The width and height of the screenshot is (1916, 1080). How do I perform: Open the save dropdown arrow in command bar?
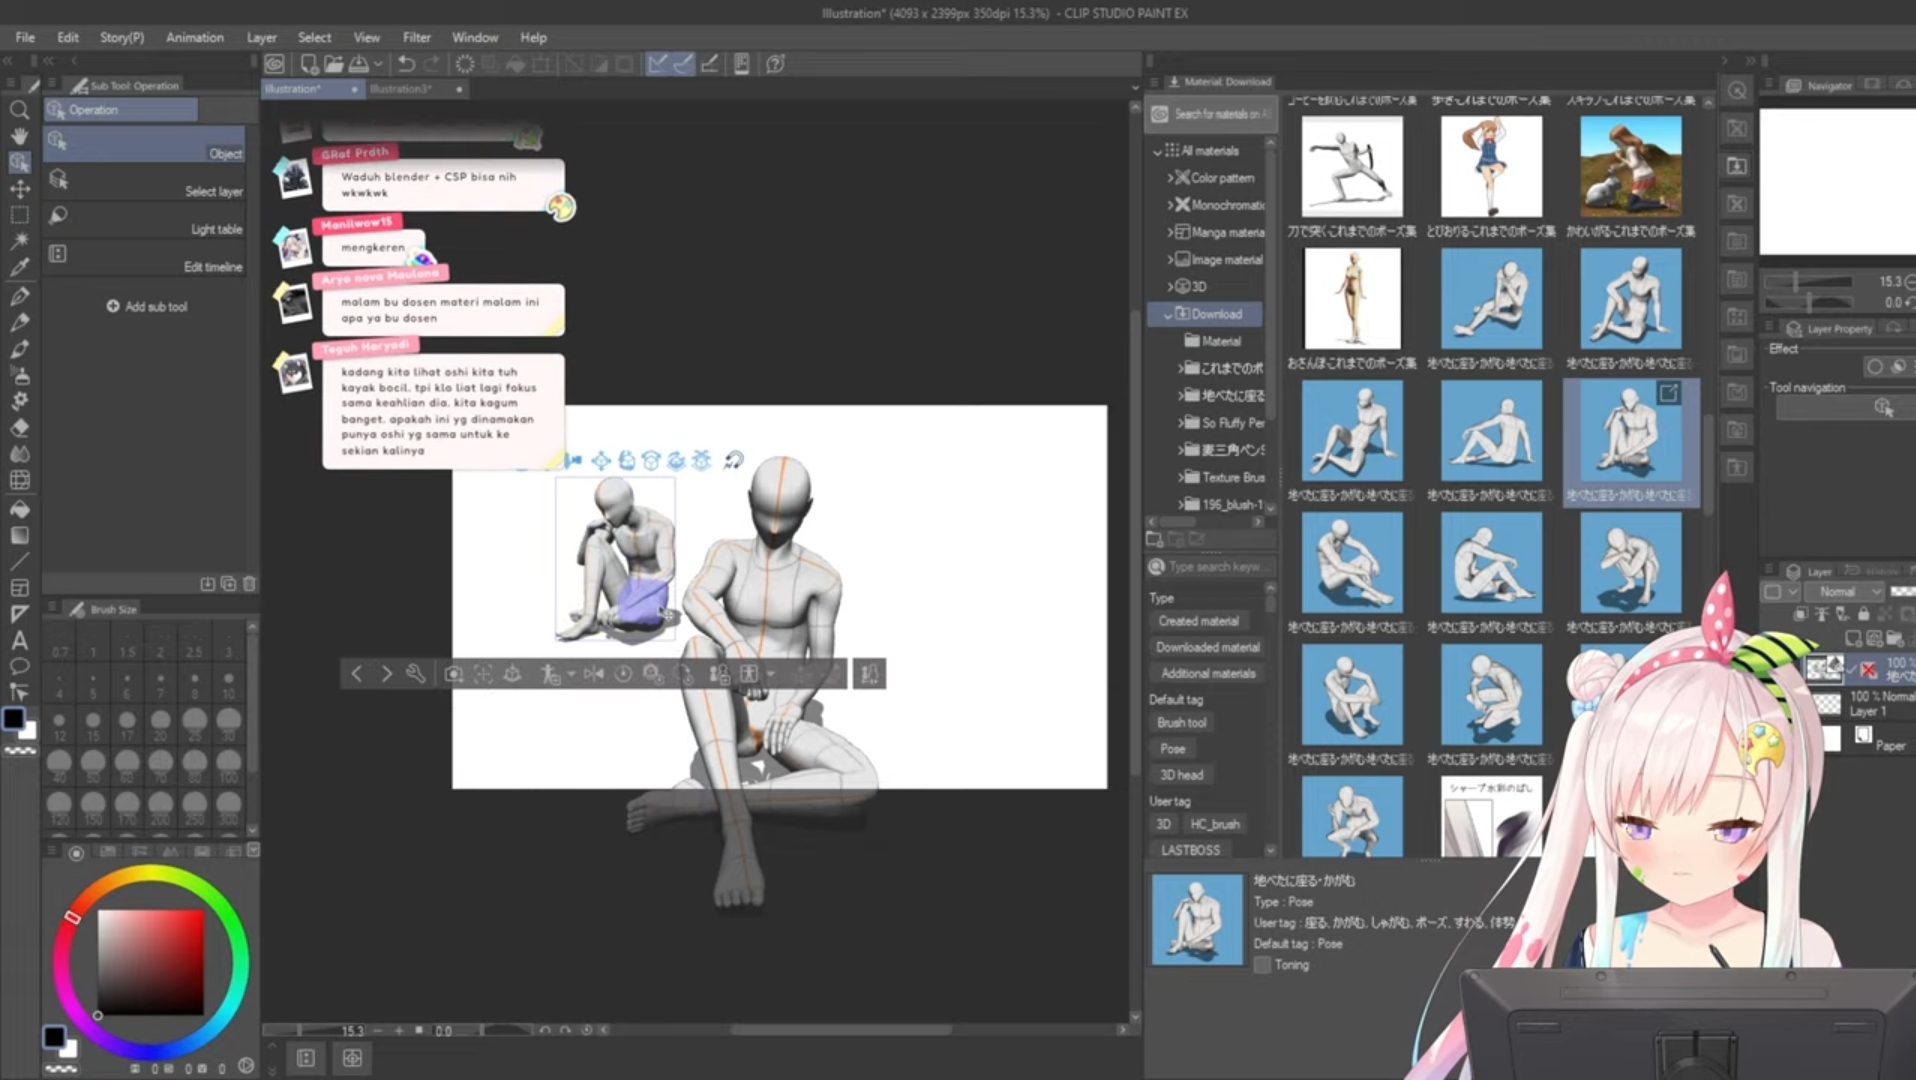pos(378,64)
